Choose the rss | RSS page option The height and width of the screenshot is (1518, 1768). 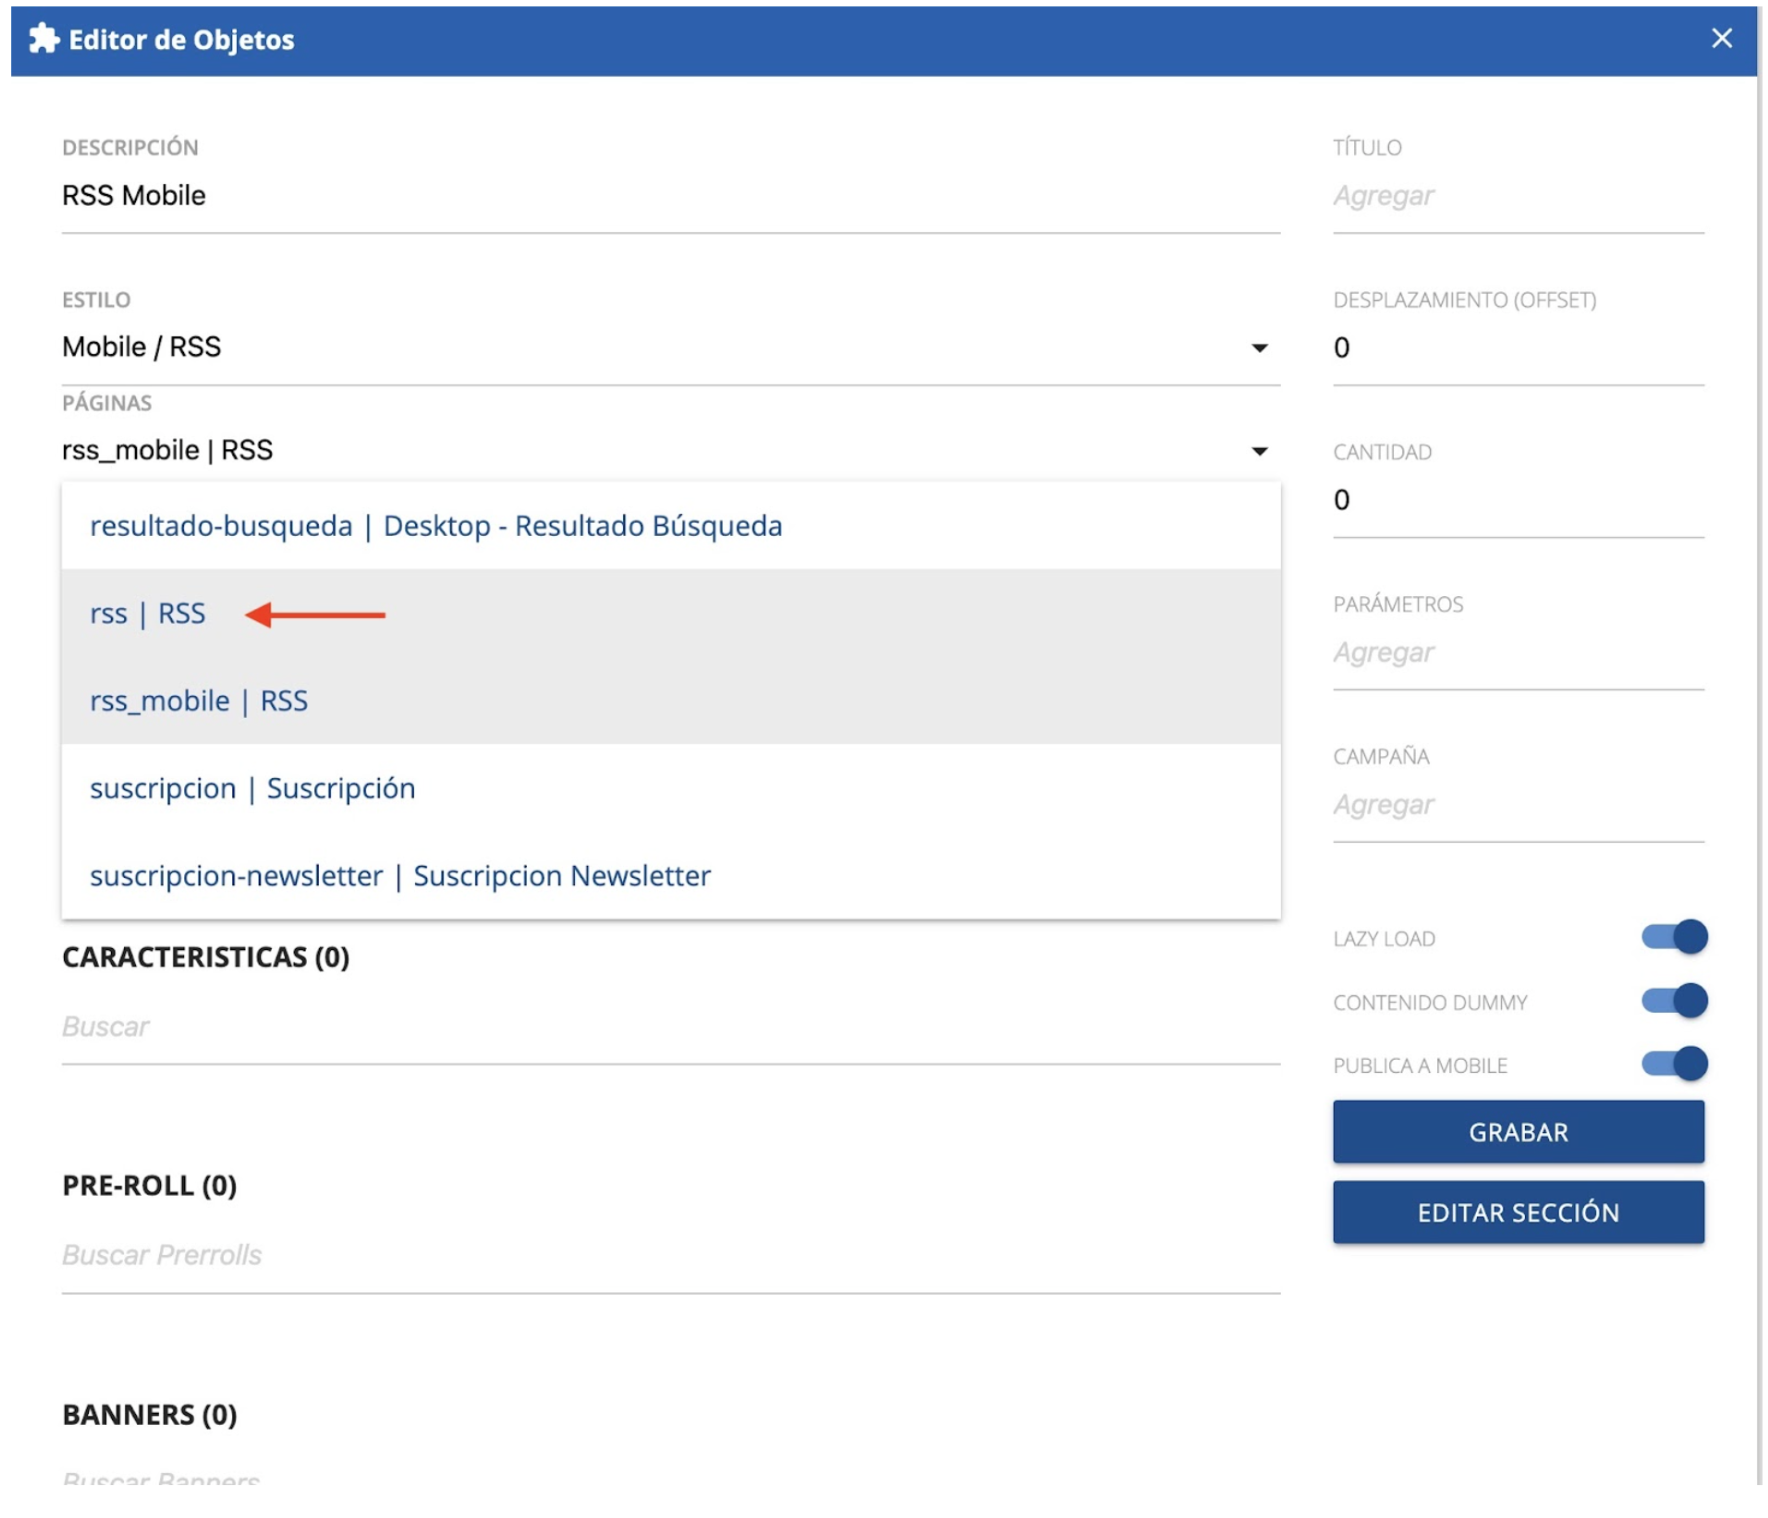click(x=671, y=613)
